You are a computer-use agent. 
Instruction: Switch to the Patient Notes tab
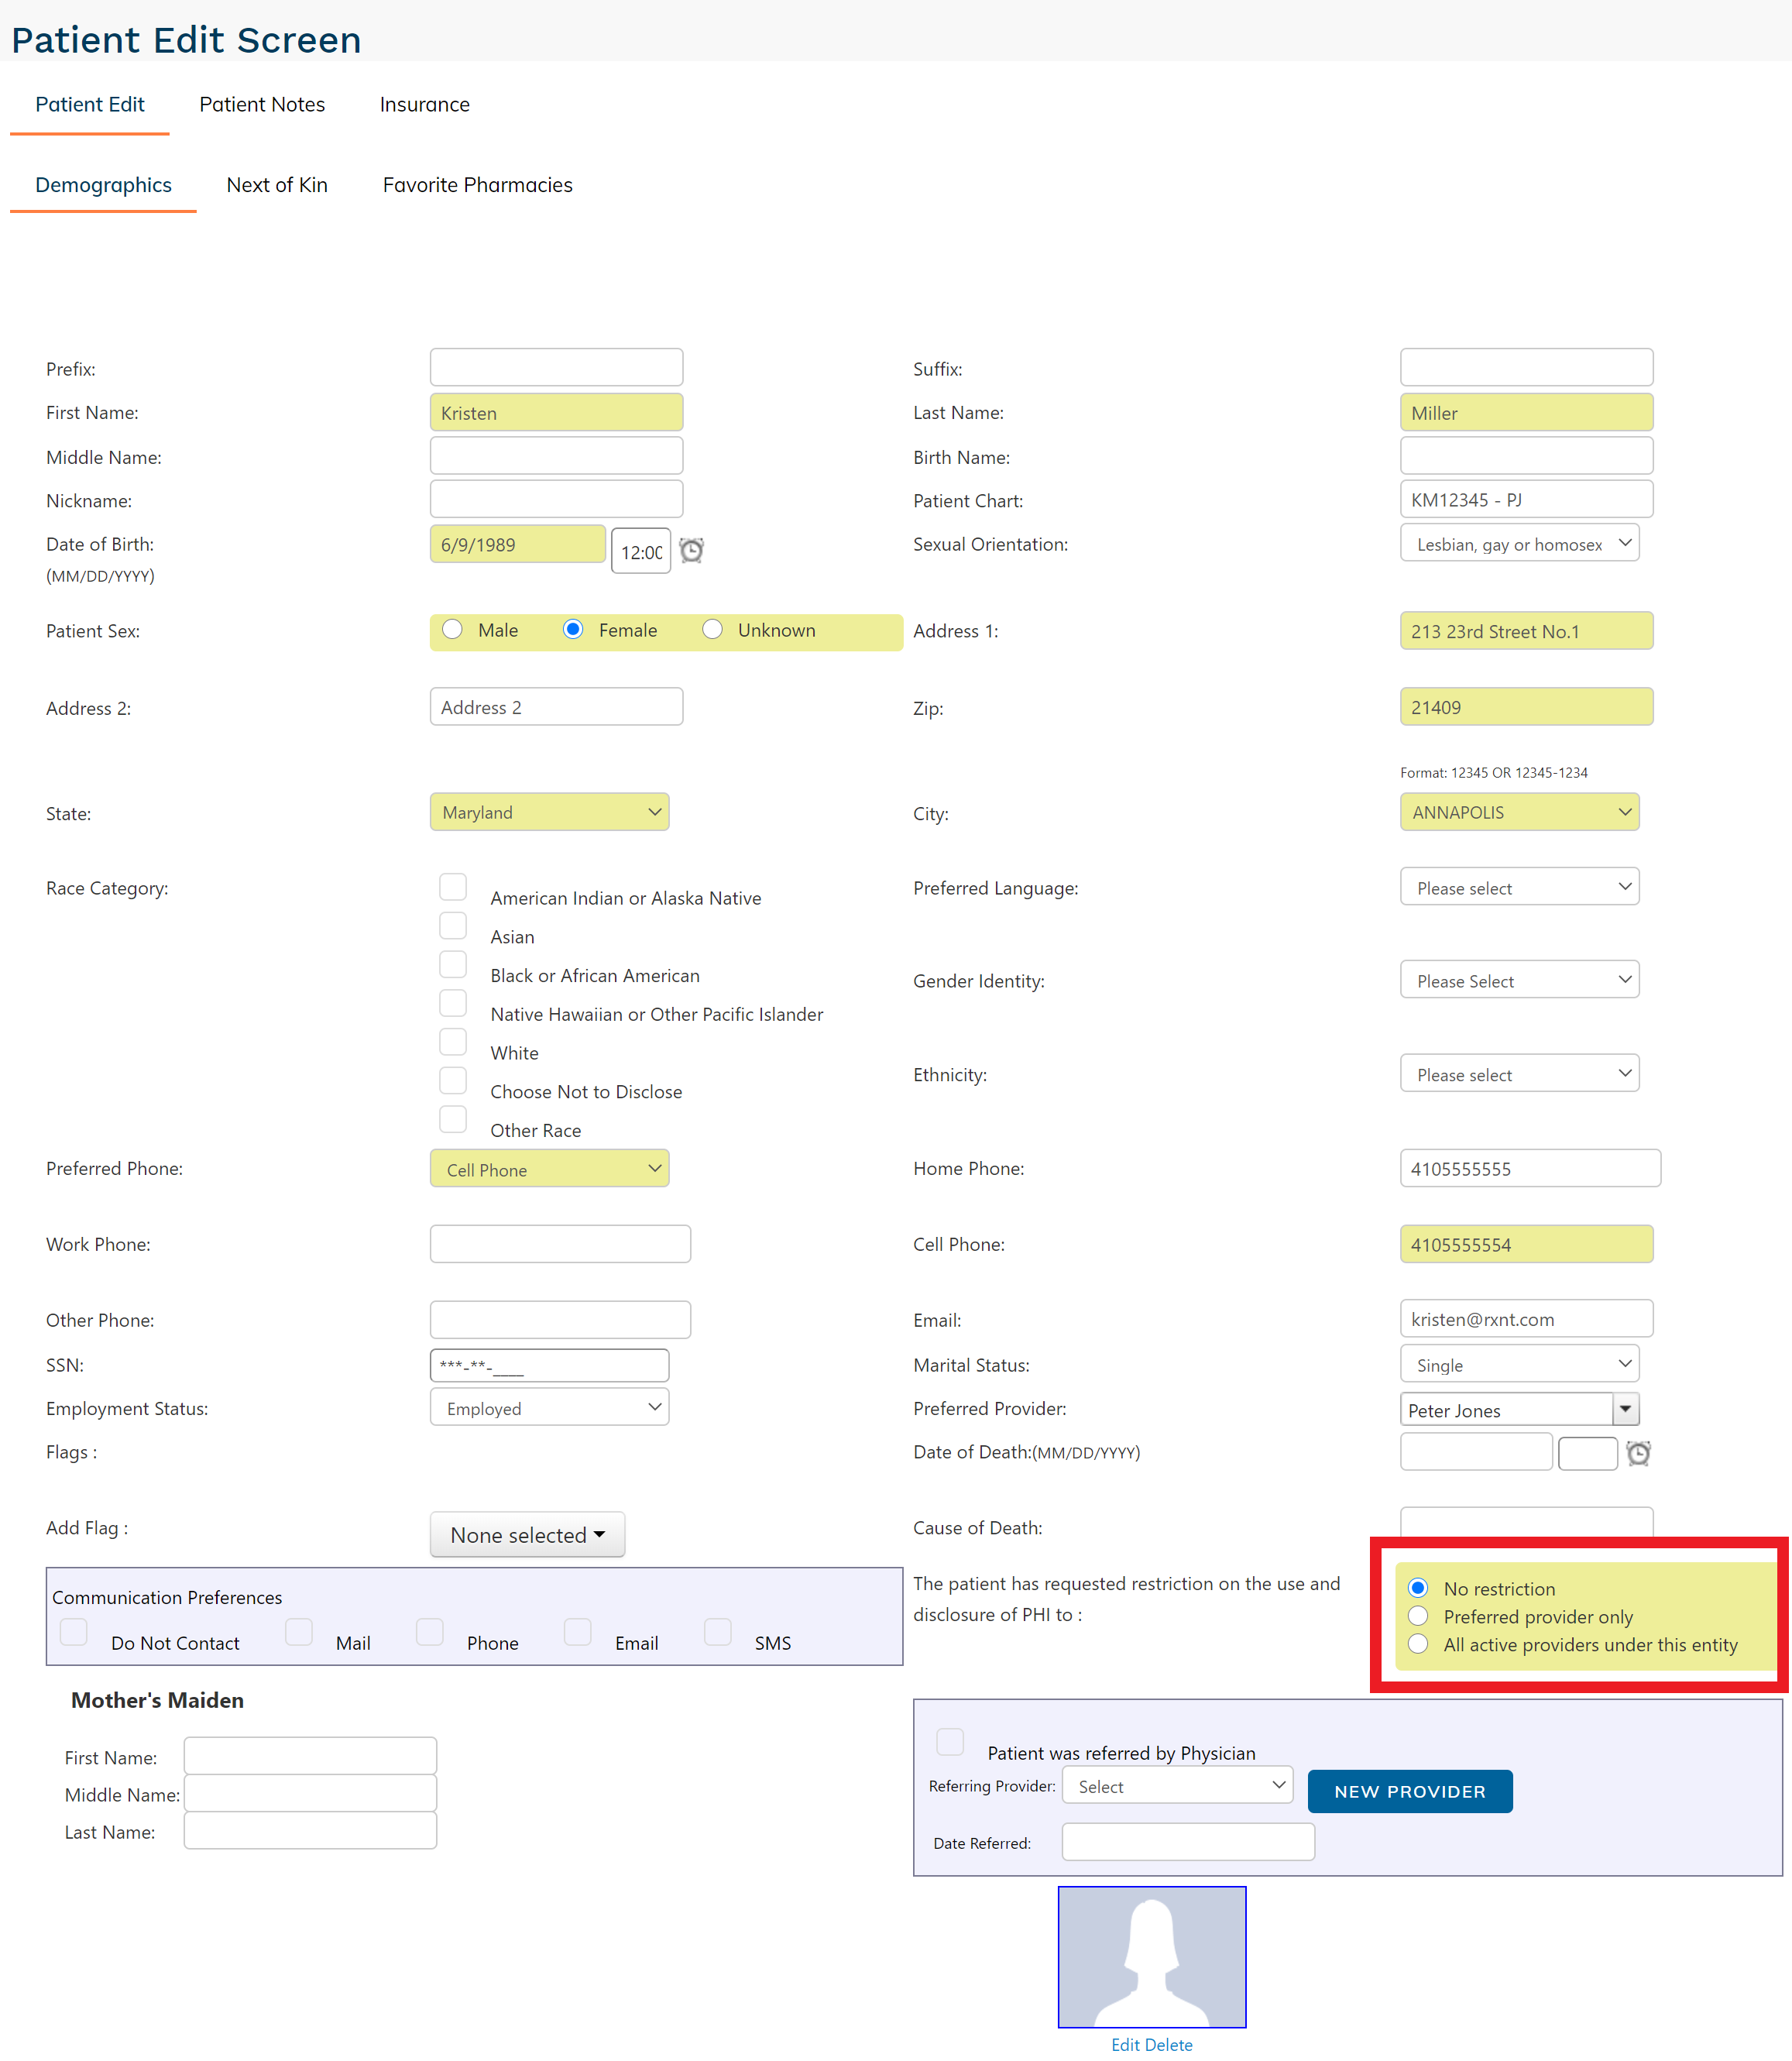(x=262, y=104)
